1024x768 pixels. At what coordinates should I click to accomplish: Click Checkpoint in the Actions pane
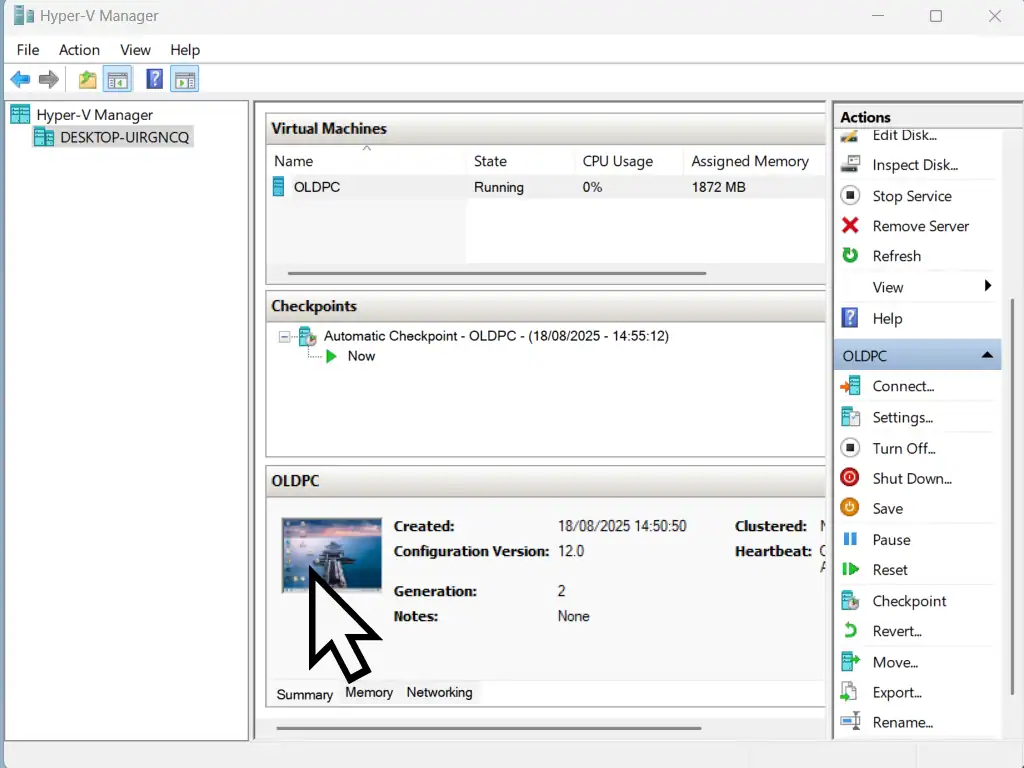(909, 601)
